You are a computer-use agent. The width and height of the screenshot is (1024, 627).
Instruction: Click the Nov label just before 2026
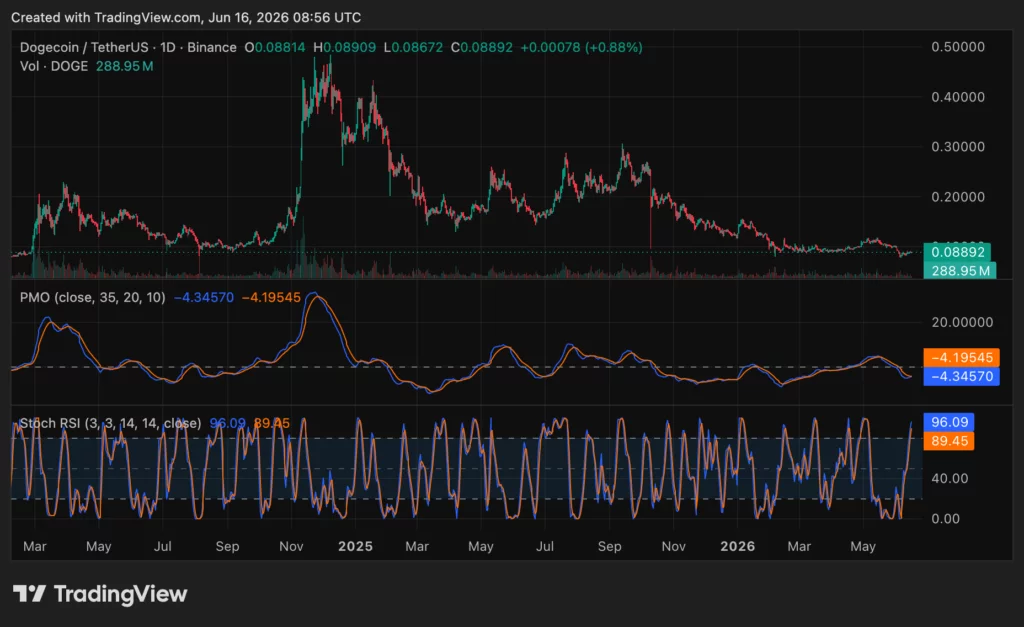[673, 546]
